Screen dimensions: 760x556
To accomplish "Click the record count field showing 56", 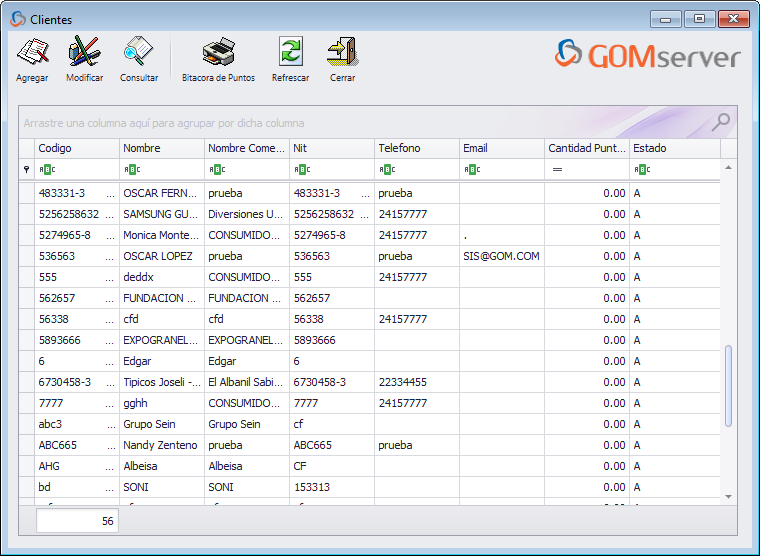I will [x=77, y=521].
